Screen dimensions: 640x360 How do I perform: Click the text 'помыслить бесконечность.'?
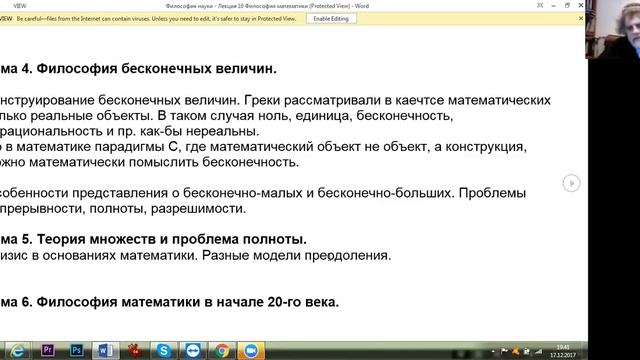click(214, 162)
